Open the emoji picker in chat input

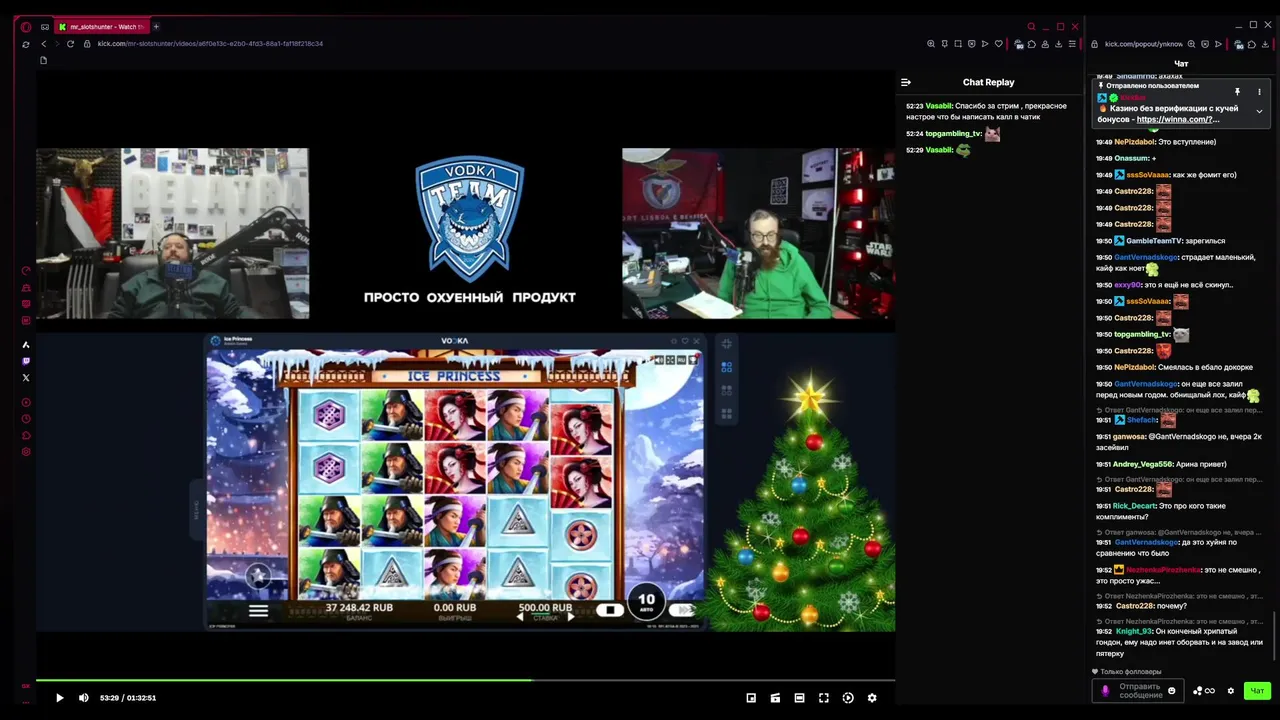pyautogui.click(x=1172, y=691)
